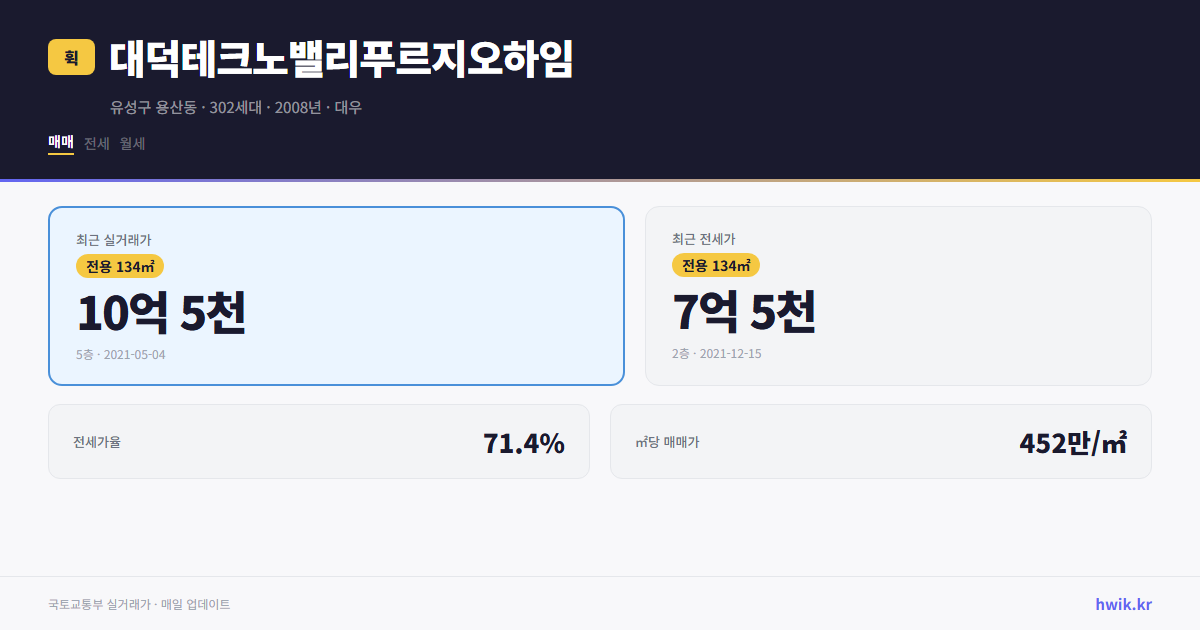Switch to the 월세 tab
The image size is (1200, 630).
click(131, 143)
